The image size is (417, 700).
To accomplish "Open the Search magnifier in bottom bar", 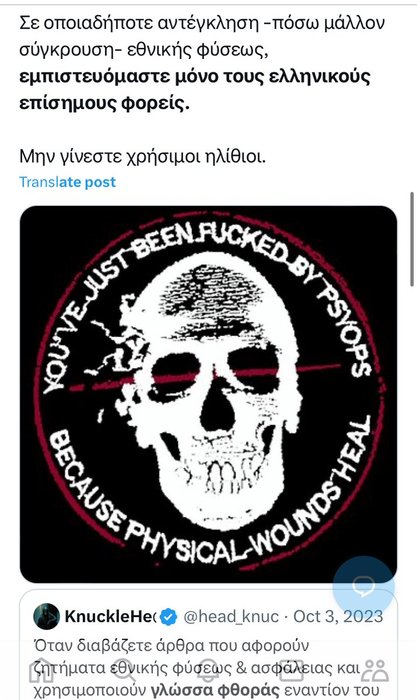I will pyautogui.click(x=125, y=670).
